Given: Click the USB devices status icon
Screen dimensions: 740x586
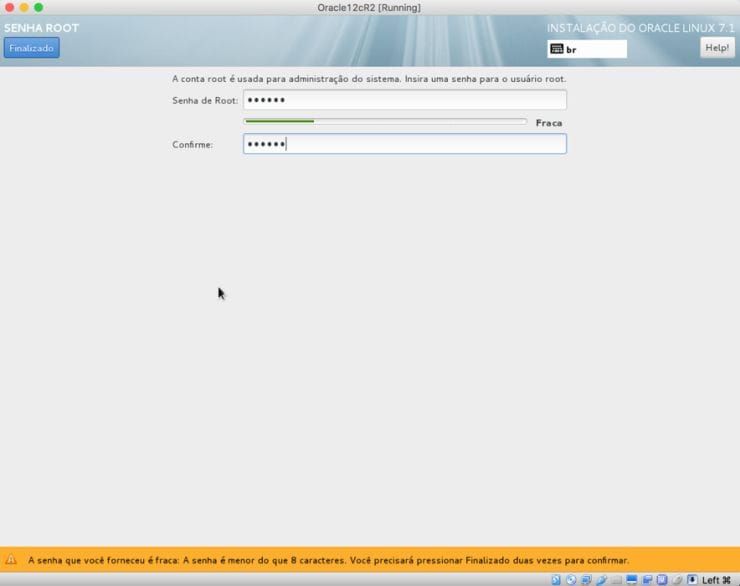Looking at the screenshot, I should [601, 580].
